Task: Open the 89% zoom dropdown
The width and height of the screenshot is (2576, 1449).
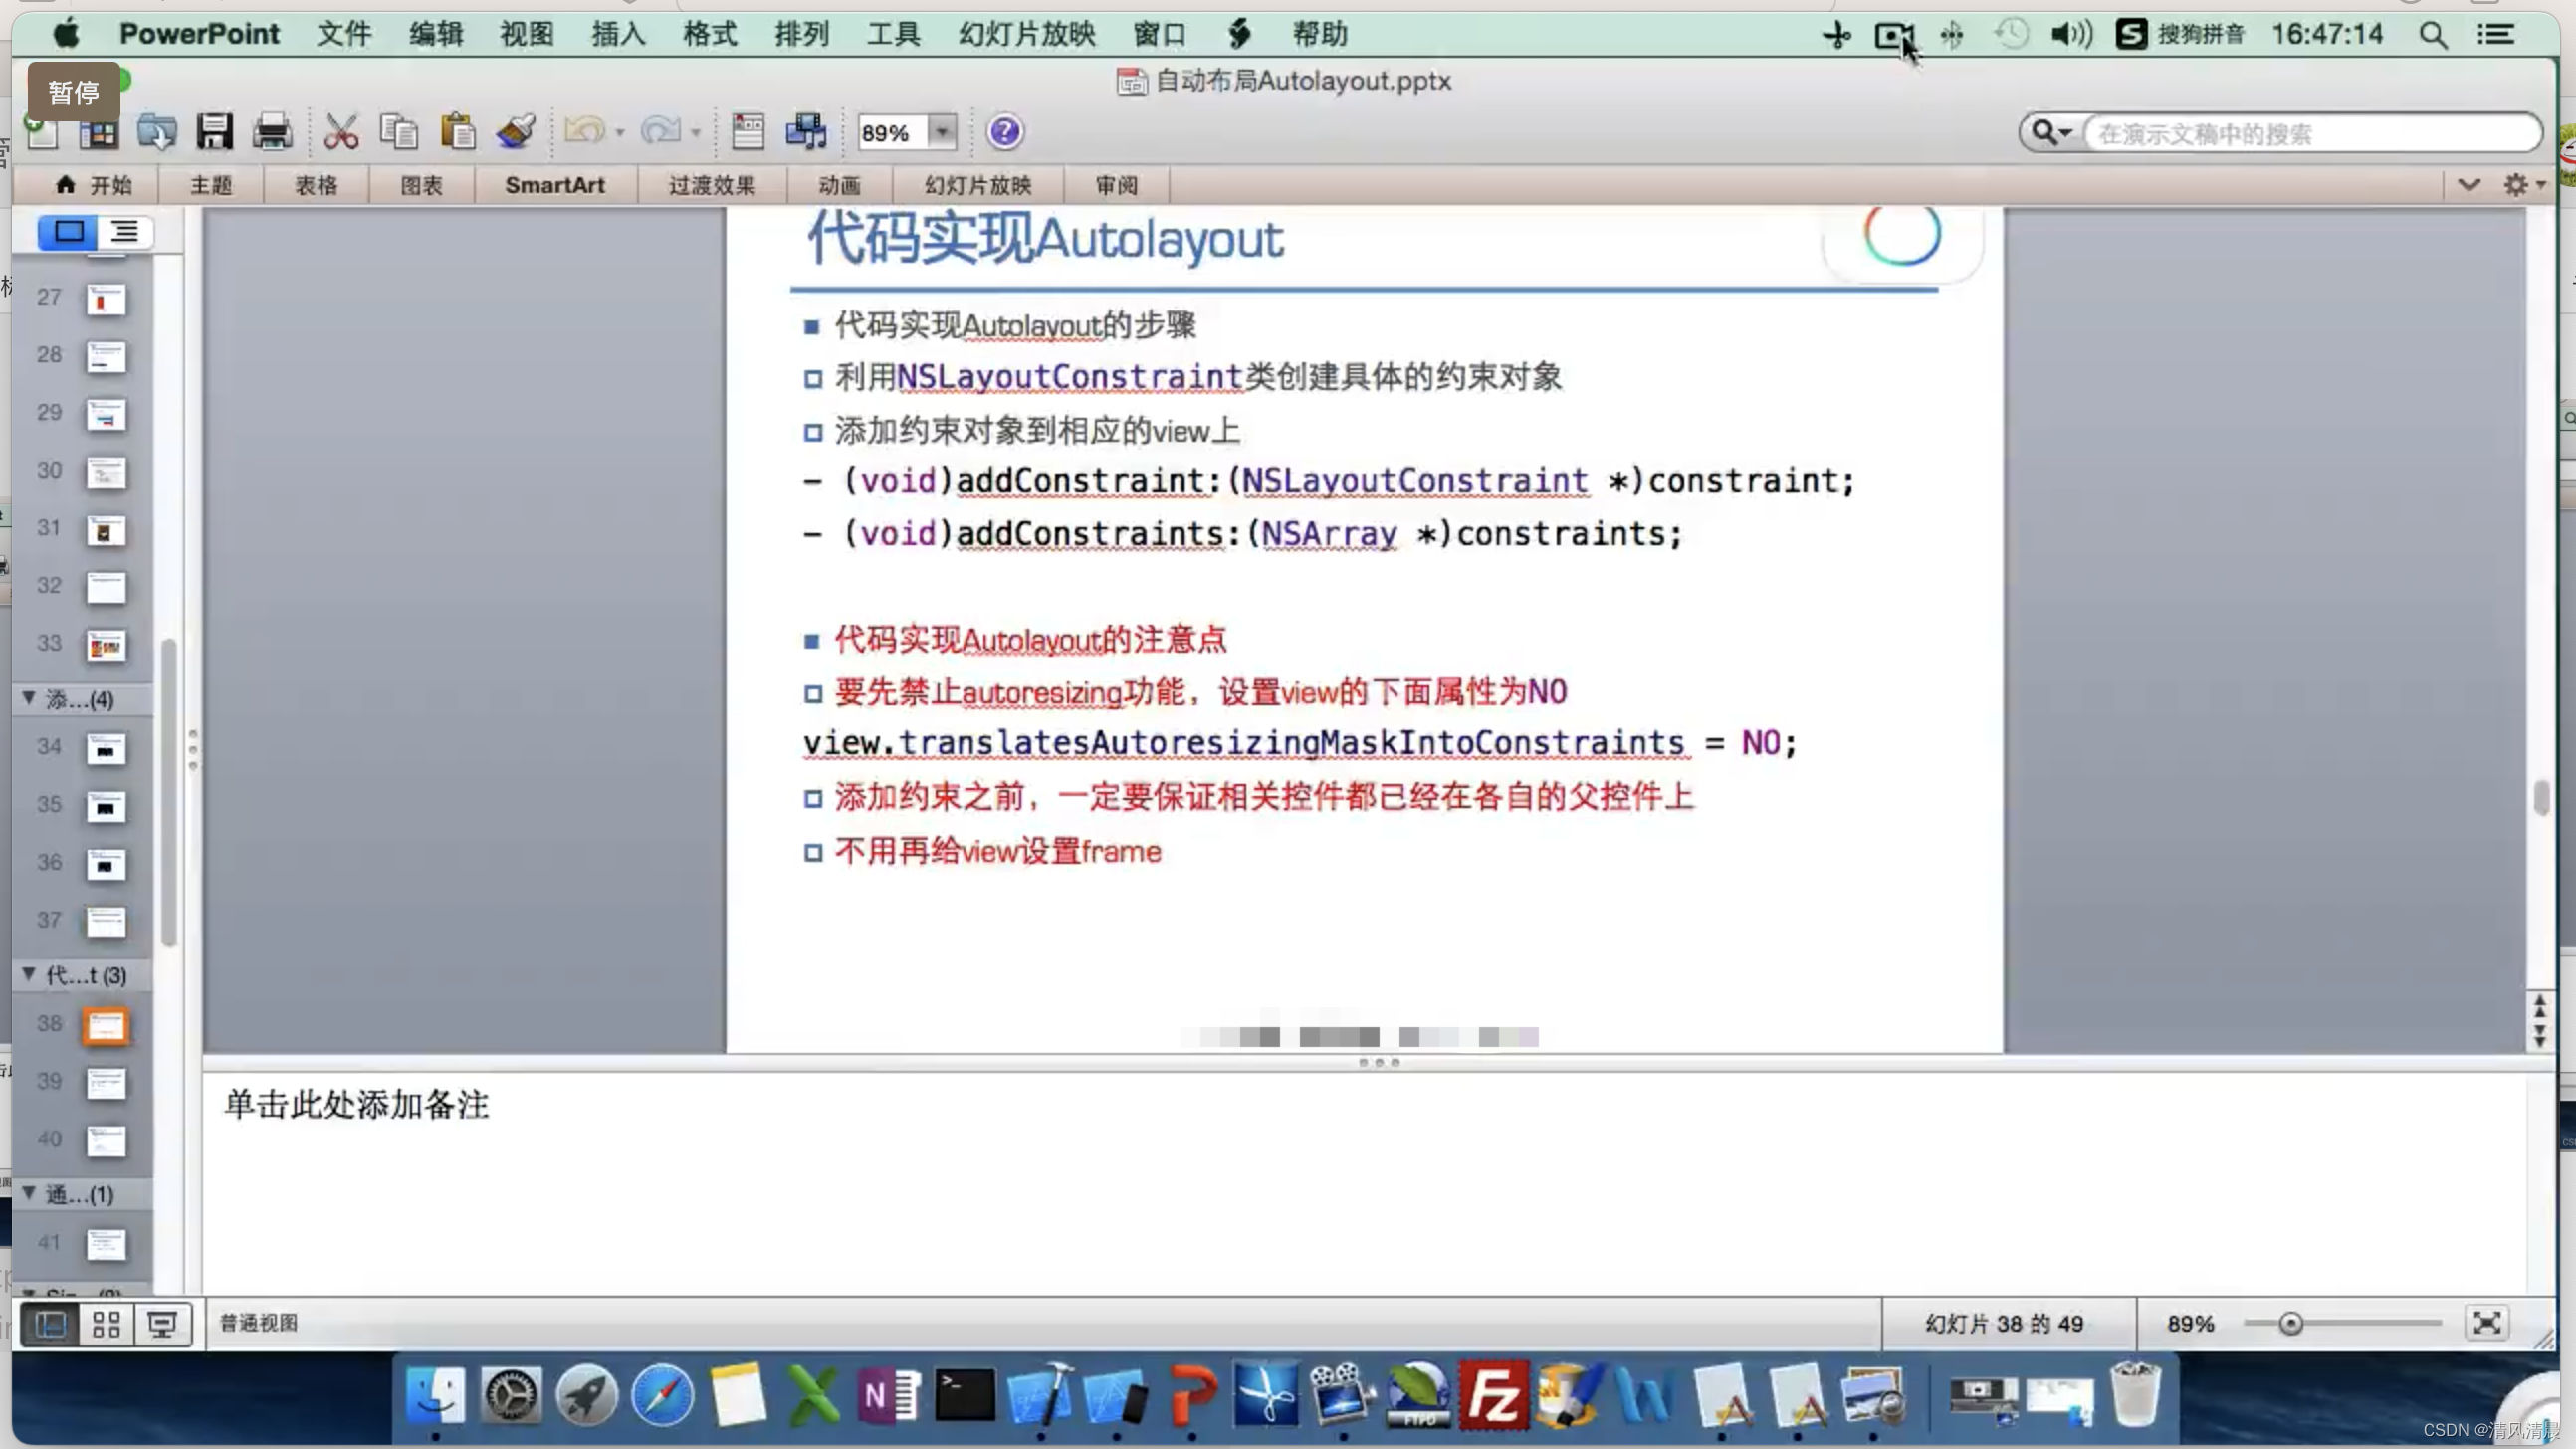Action: click(x=941, y=132)
